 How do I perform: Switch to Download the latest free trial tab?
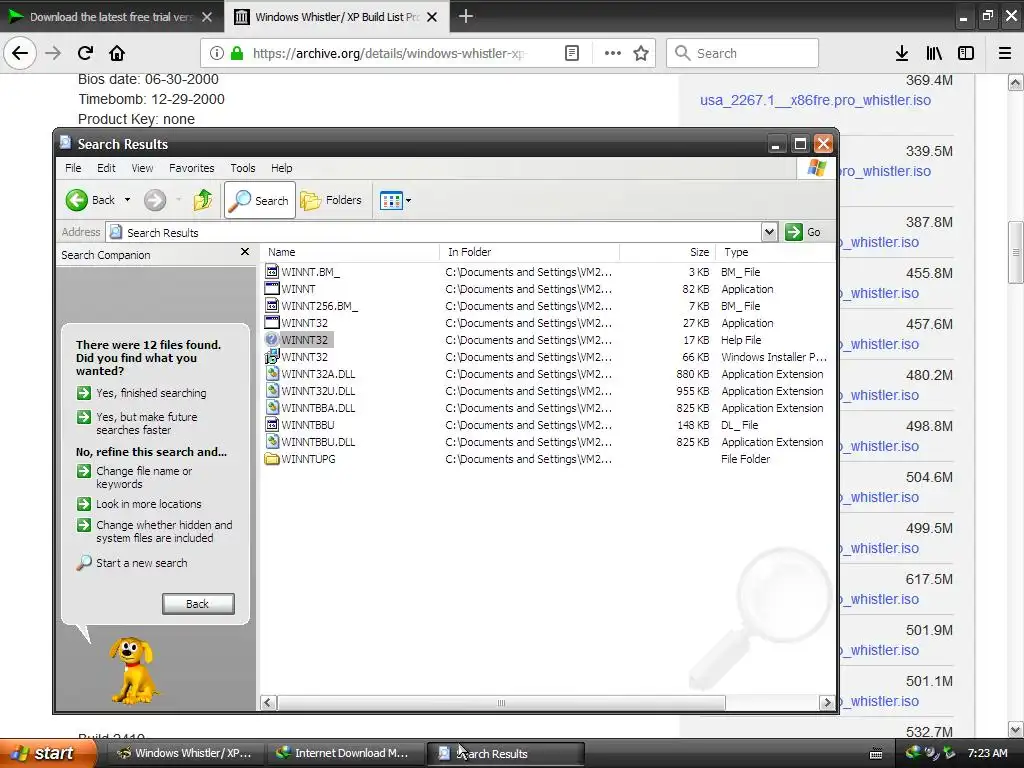tap(110, 16)
